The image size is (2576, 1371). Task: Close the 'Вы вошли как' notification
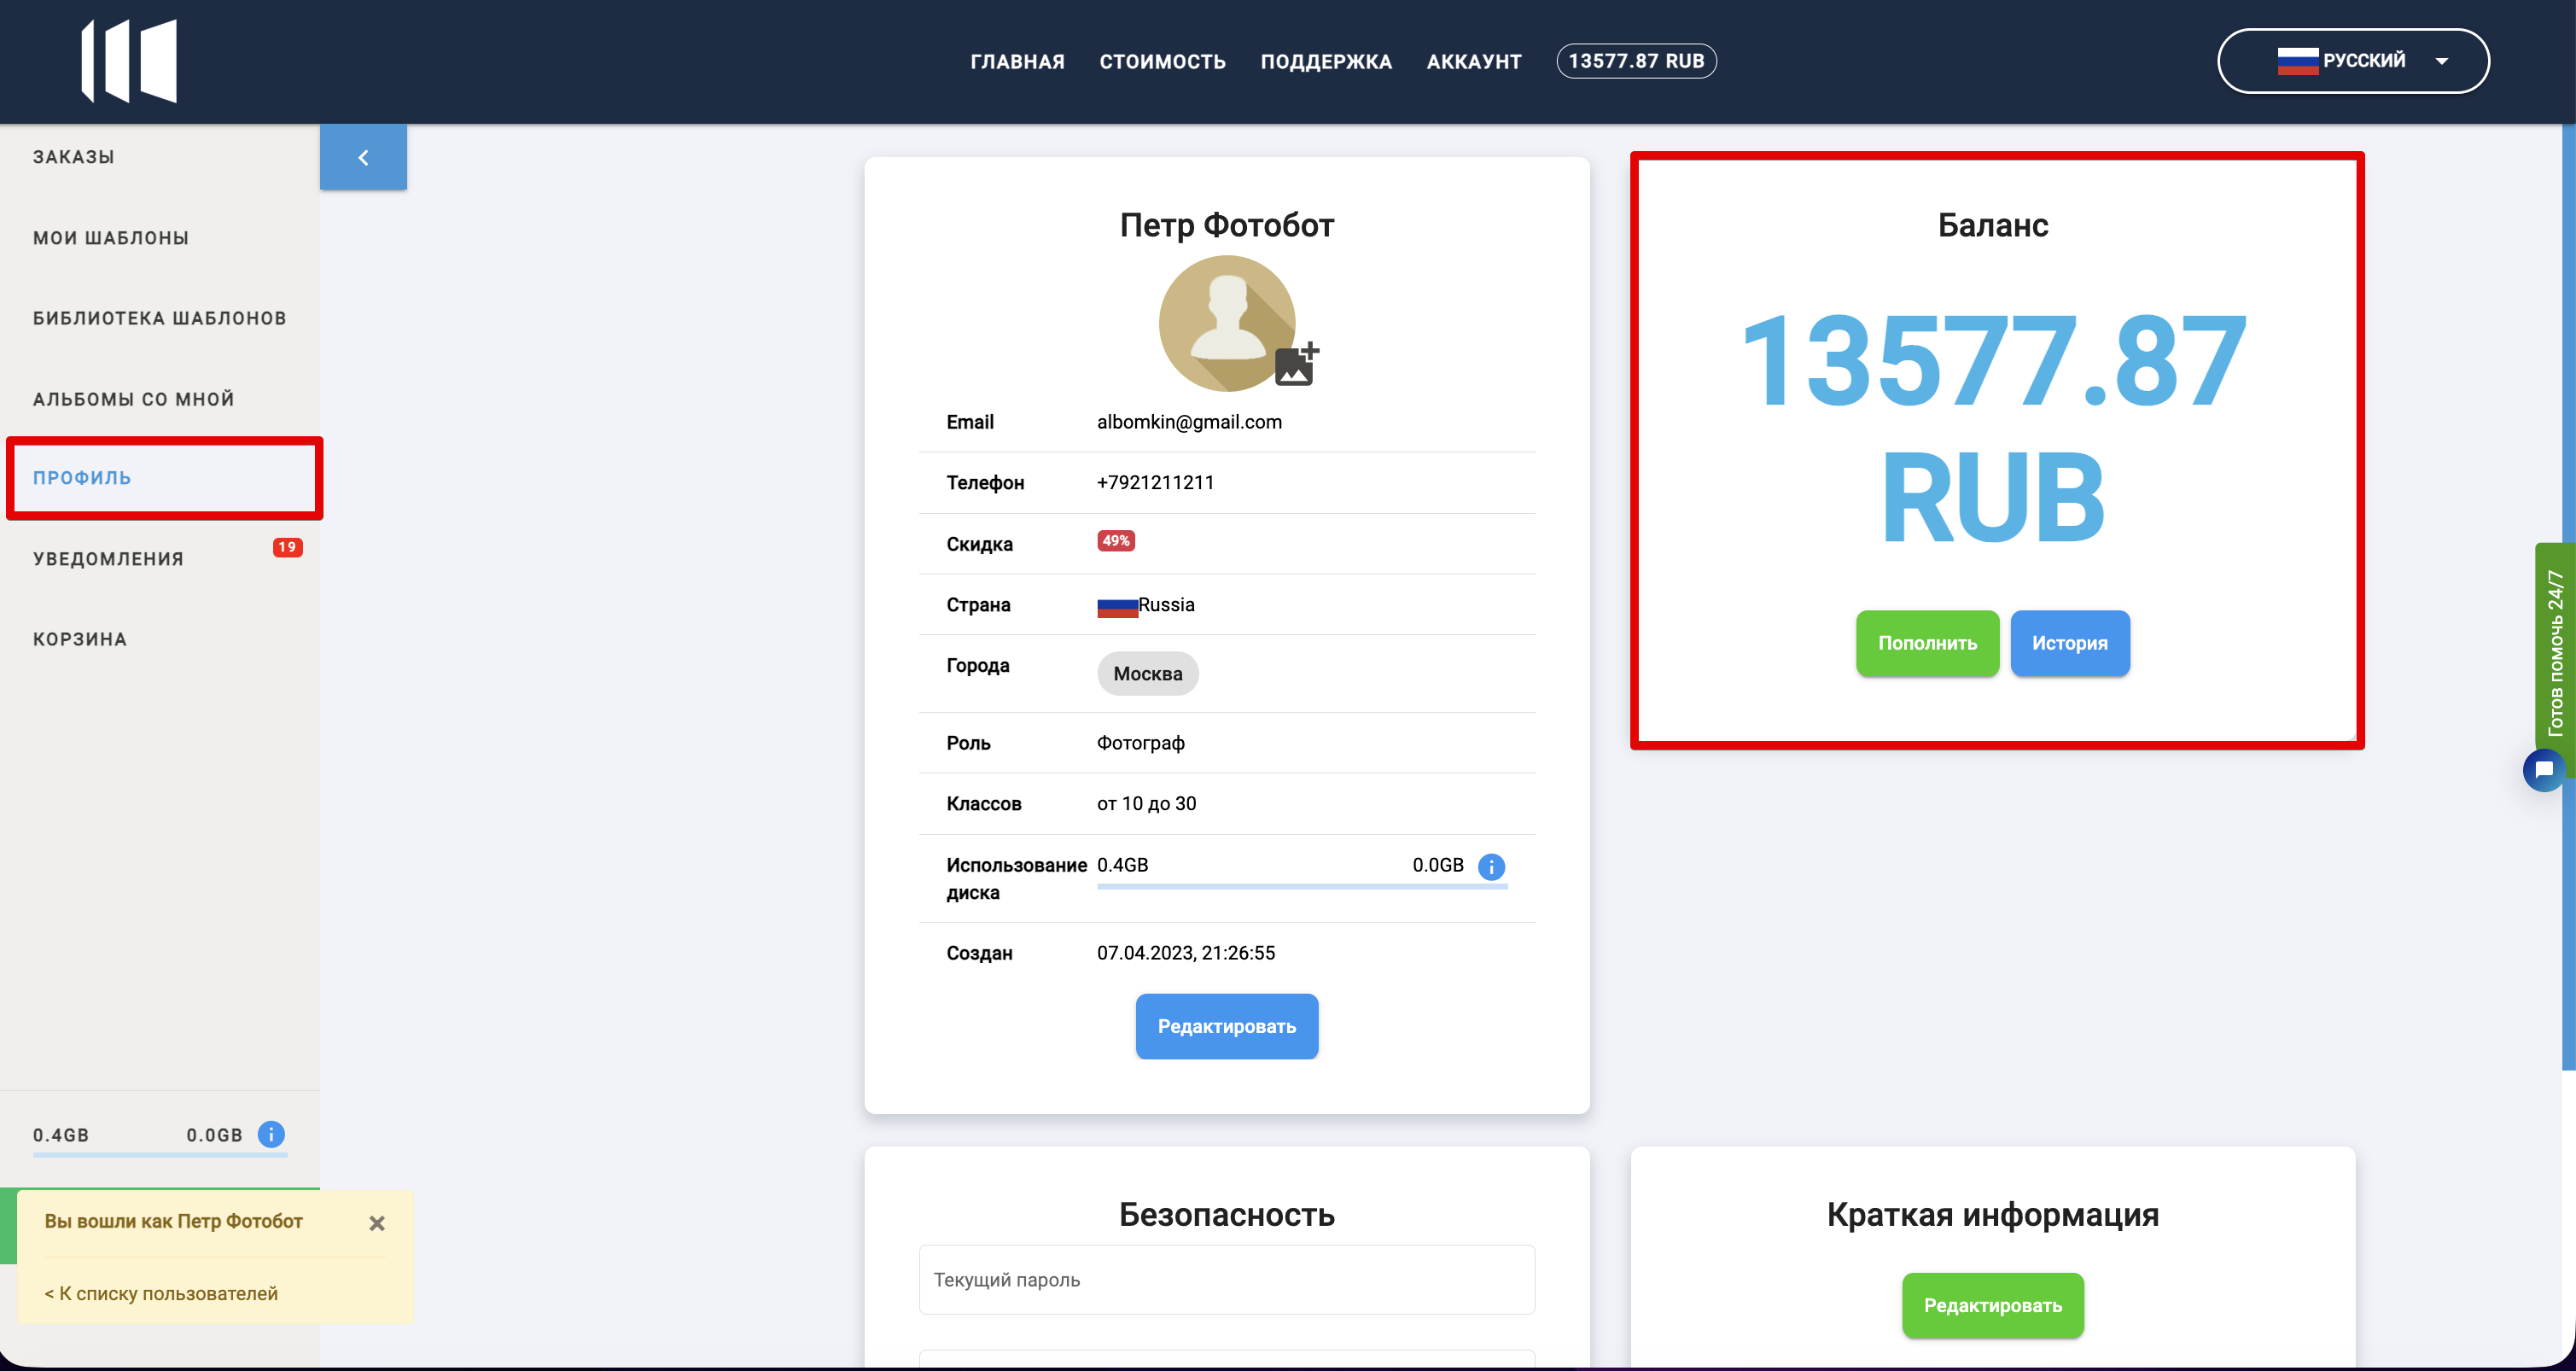click(x=377, y=1223)
